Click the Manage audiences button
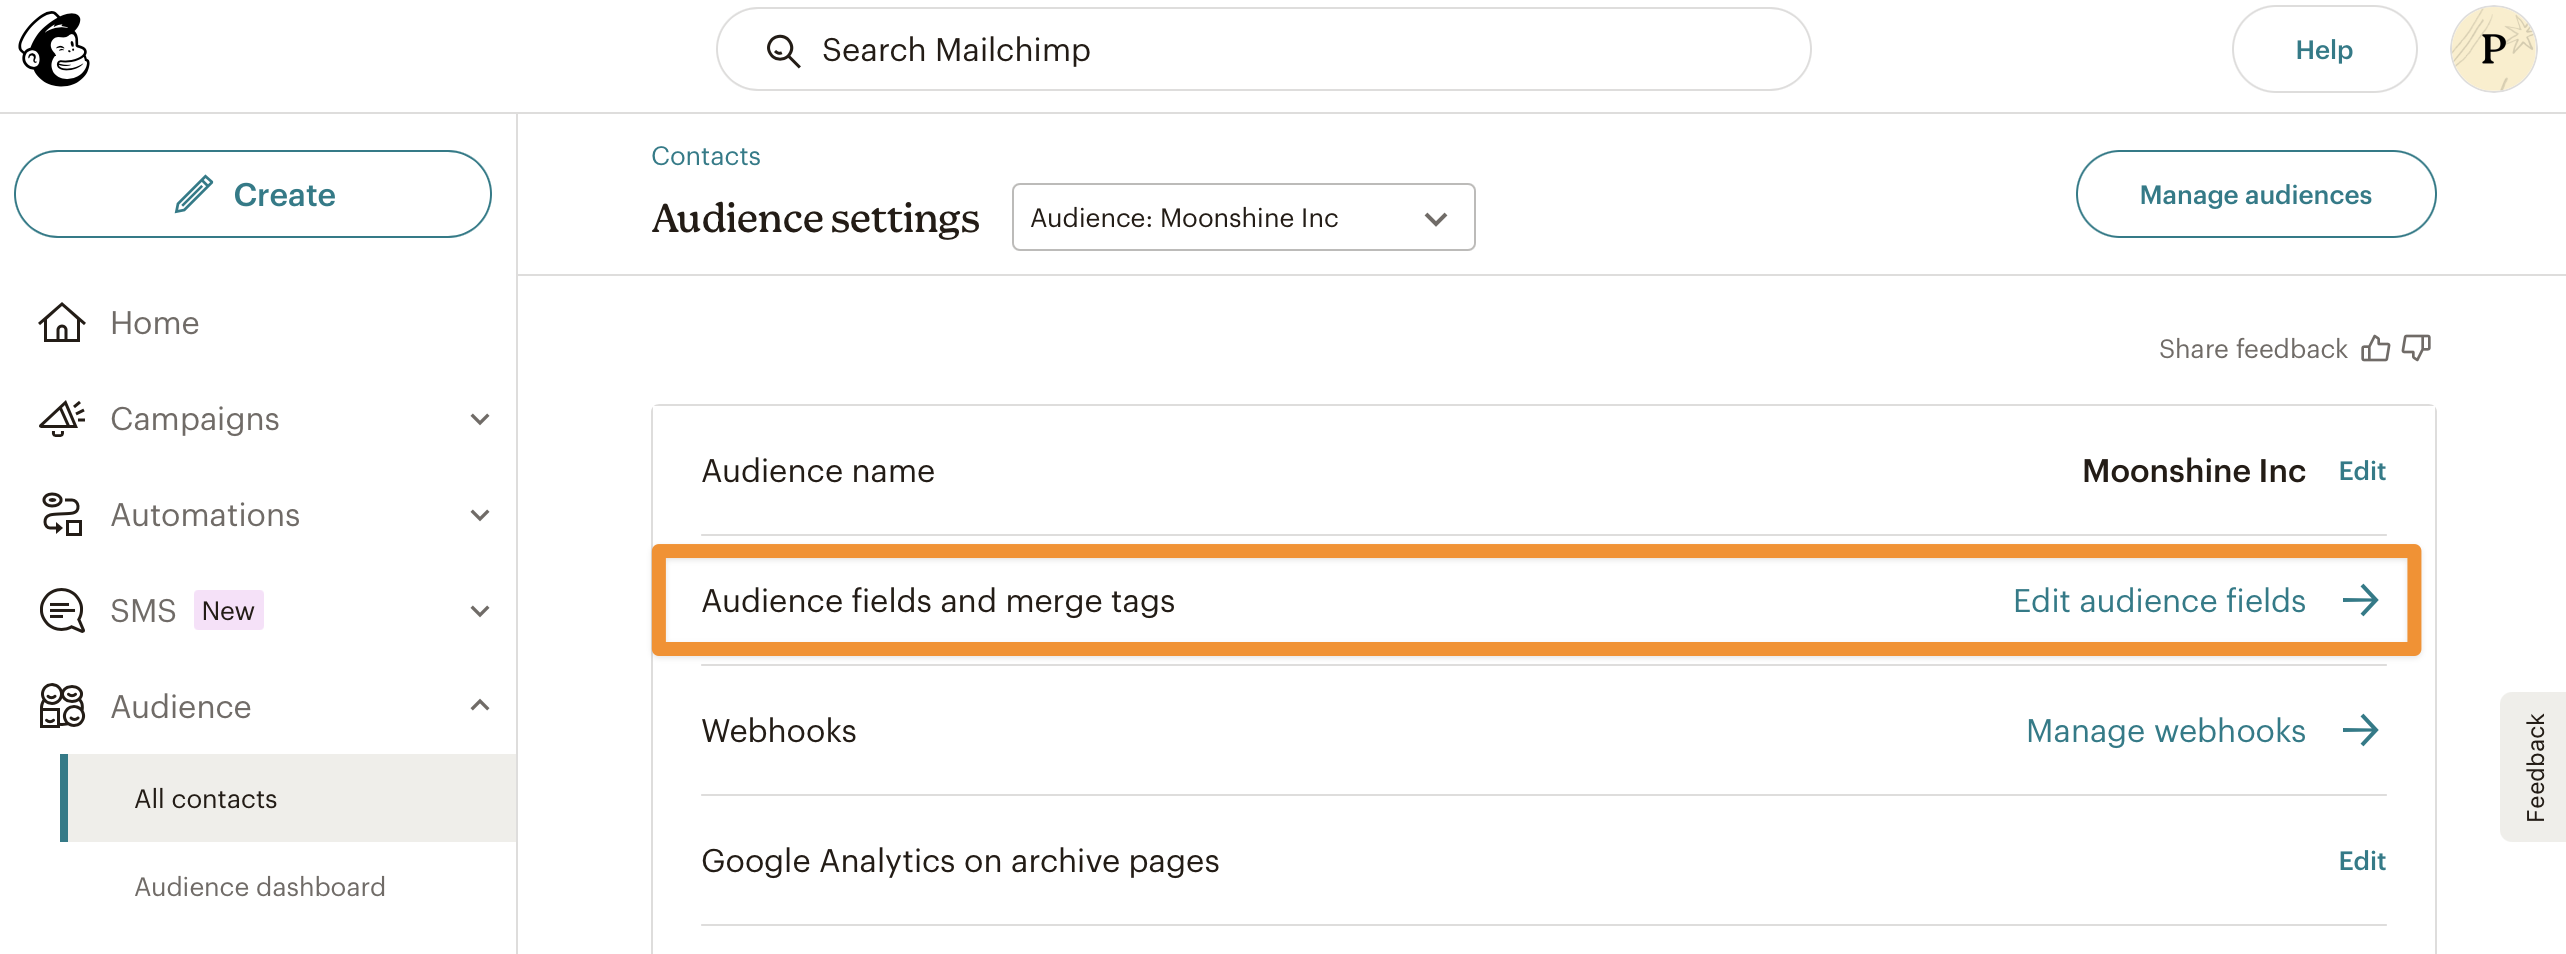Viewport: 2566px width, 954px height. (2255, 194)
